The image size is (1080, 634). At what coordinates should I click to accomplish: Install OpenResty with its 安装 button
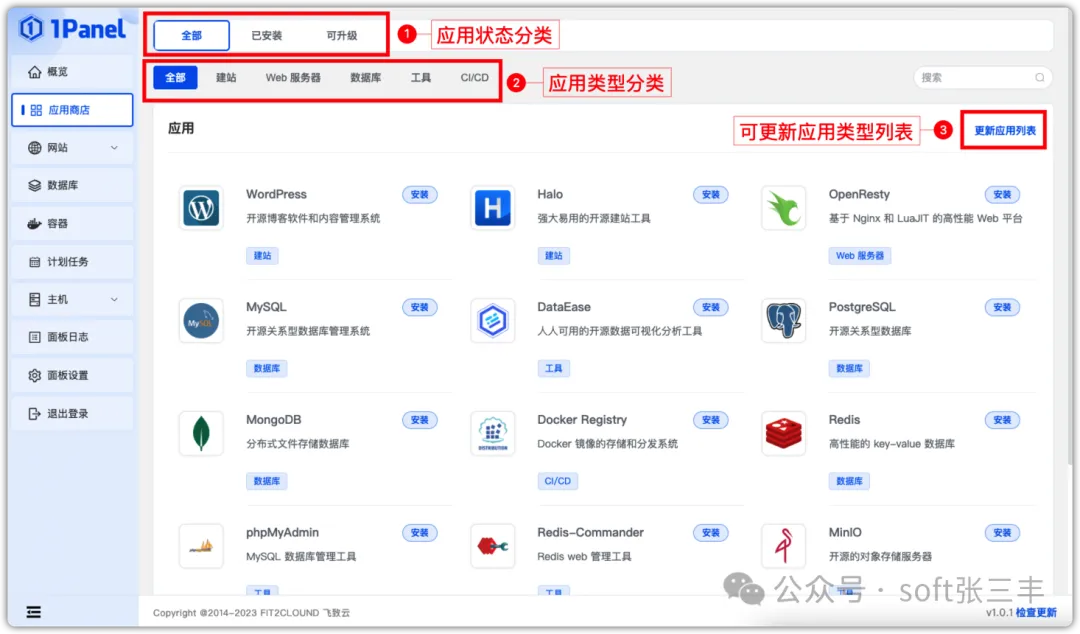pyautogui.click(x=1002, y=195)
